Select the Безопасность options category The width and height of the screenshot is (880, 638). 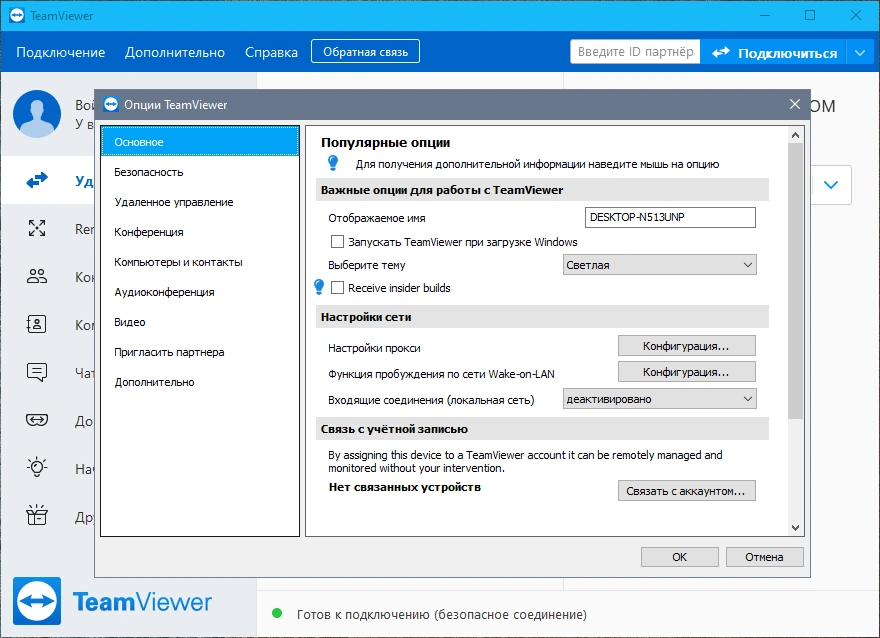coord(200,172)
